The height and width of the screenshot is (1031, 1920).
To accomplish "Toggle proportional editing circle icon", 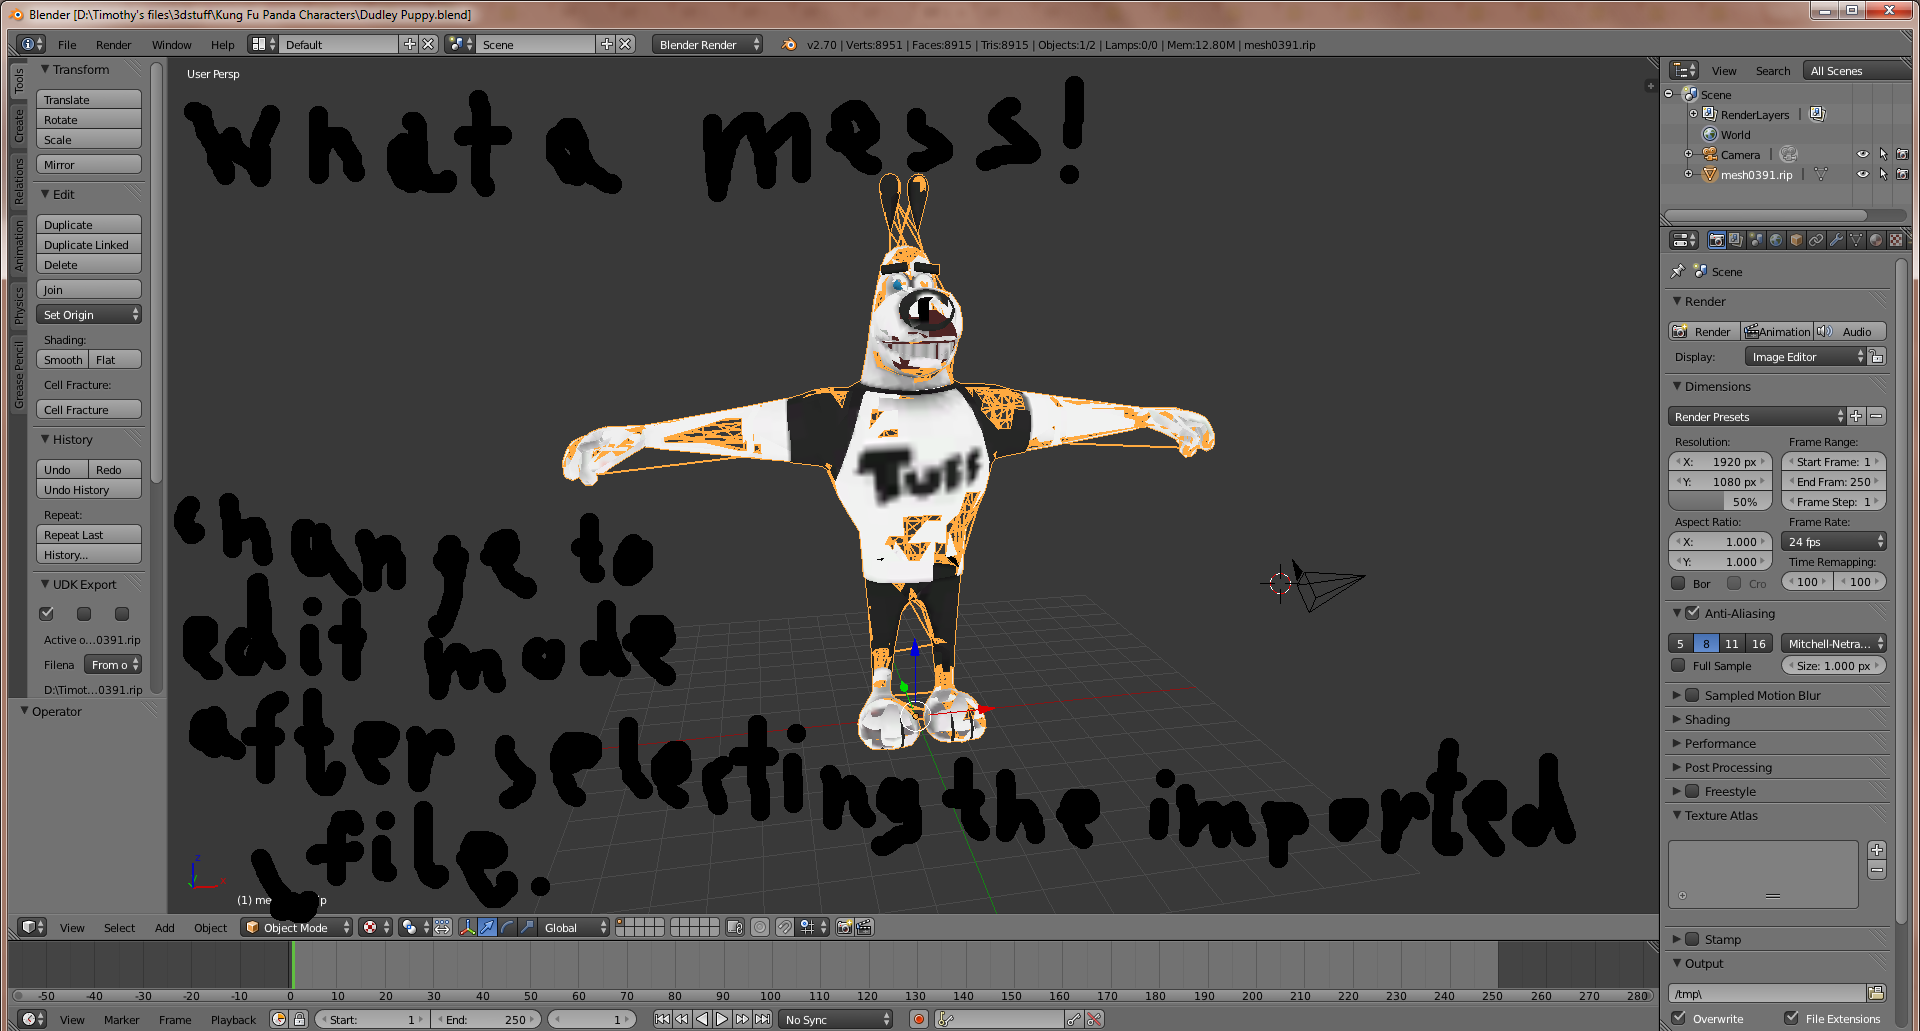I will pyautogui.click(x=760, y=927).
